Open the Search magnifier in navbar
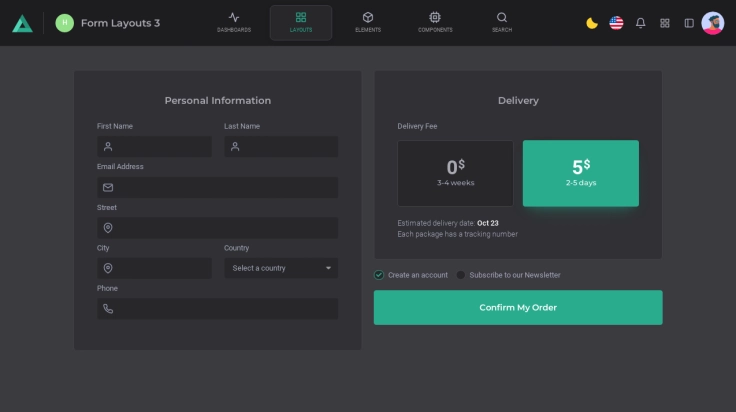 [502, 22]
